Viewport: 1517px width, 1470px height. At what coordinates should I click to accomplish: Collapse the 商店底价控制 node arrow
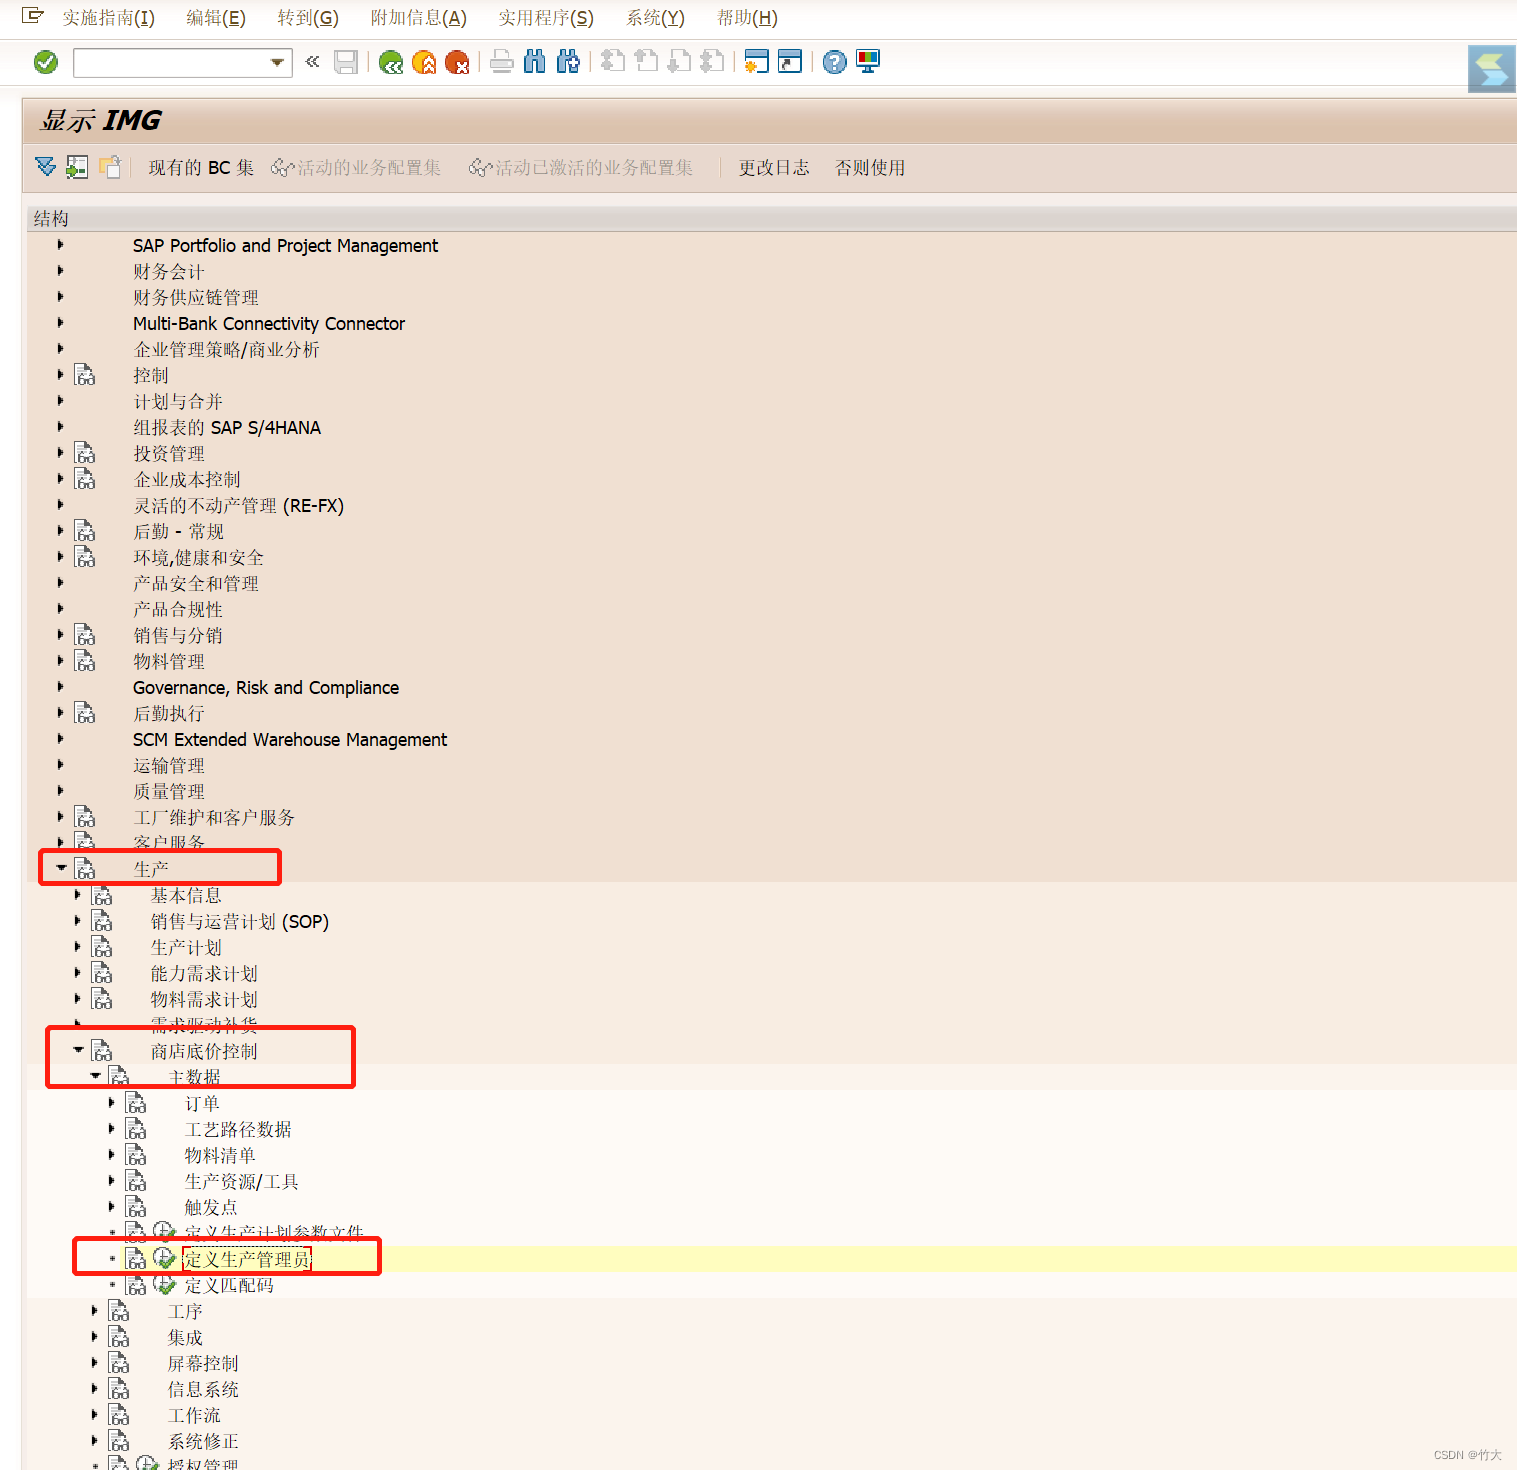[78, 1050]
